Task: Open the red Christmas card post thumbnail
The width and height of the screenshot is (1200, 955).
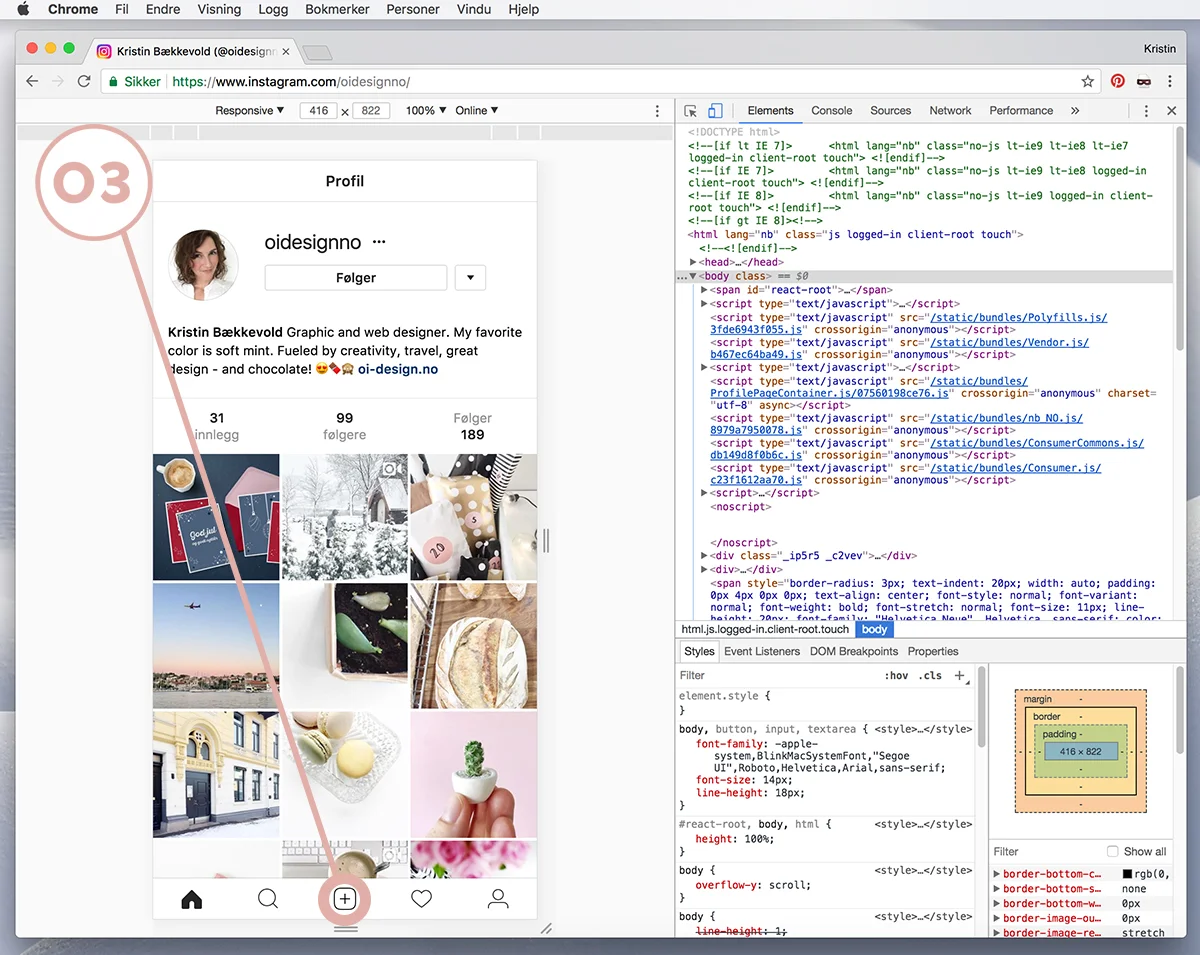Action: (x=216, y=517)
